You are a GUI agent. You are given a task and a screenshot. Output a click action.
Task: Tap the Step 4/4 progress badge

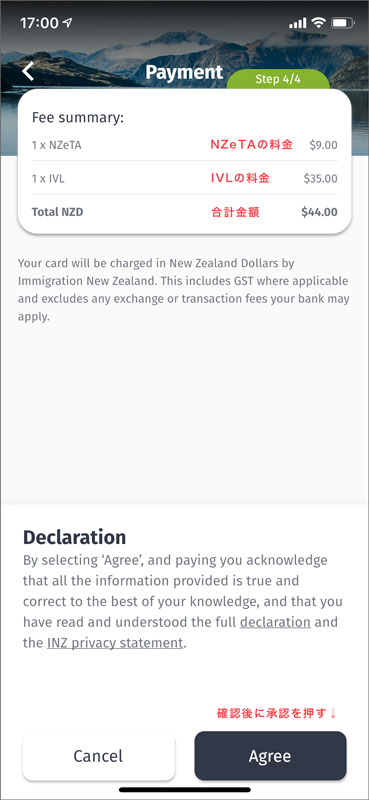point(278,80)
